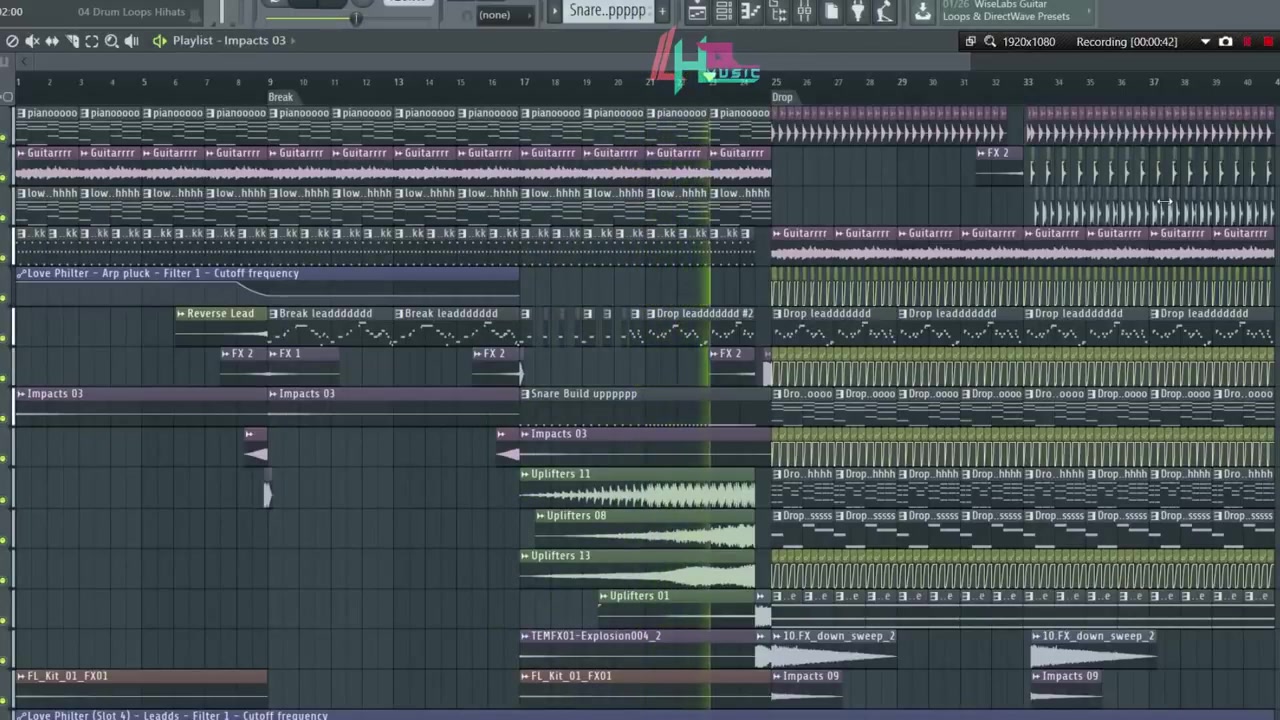Screen dimensions: 1280x720
Task: Click the recorder camera screenshot icon
Action: coord(1226,42)
